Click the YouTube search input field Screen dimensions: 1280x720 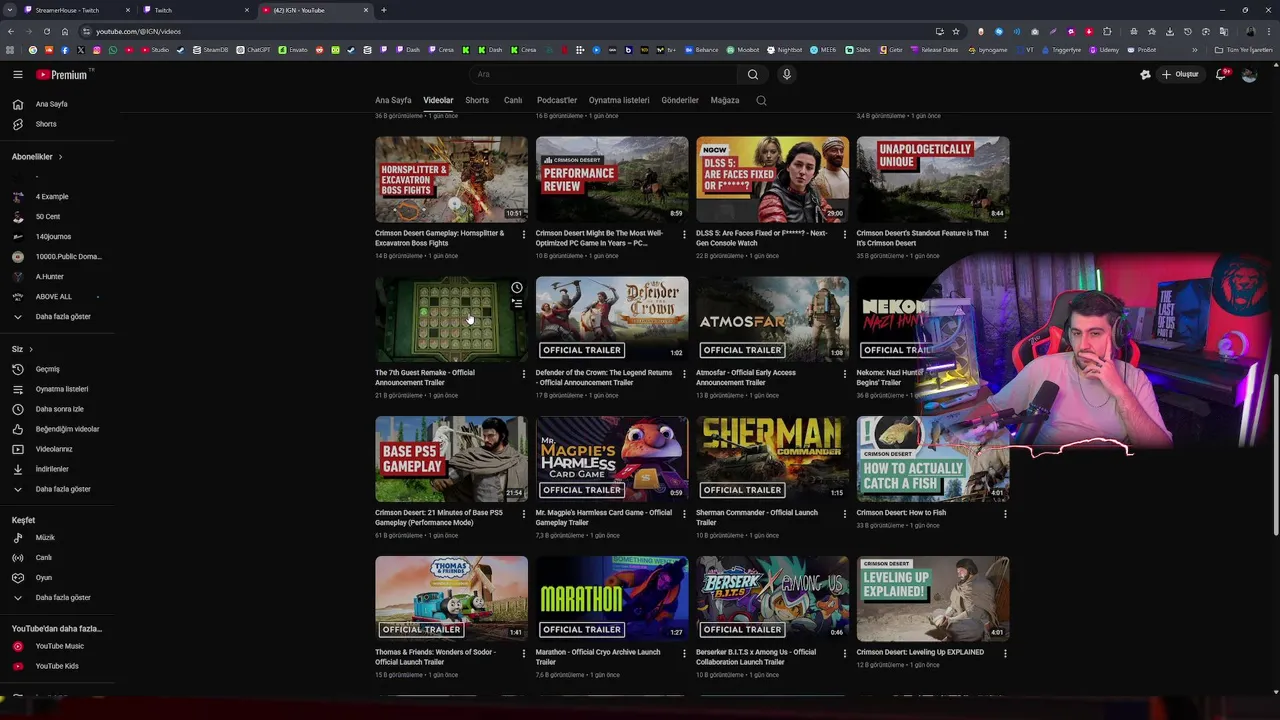click(604, 74)
